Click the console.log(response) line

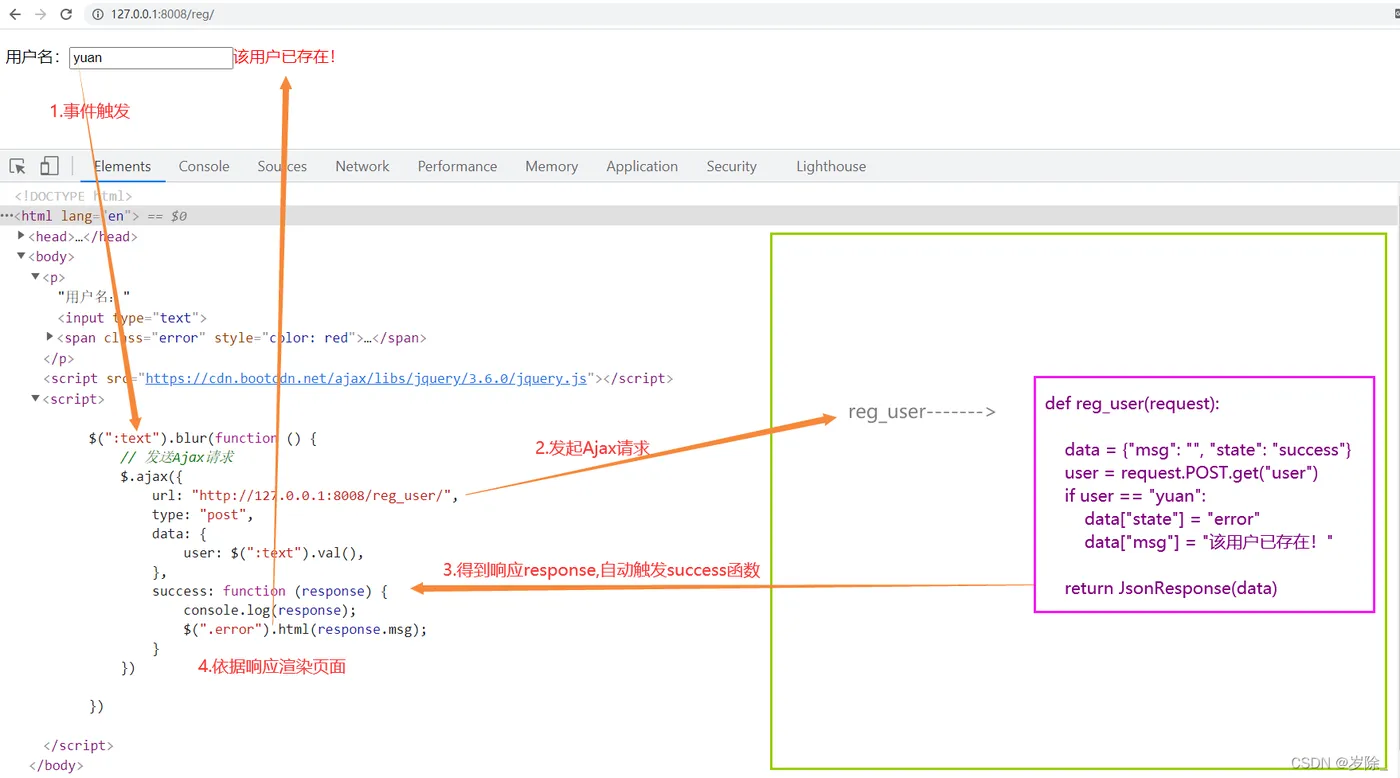pos(270,610)
